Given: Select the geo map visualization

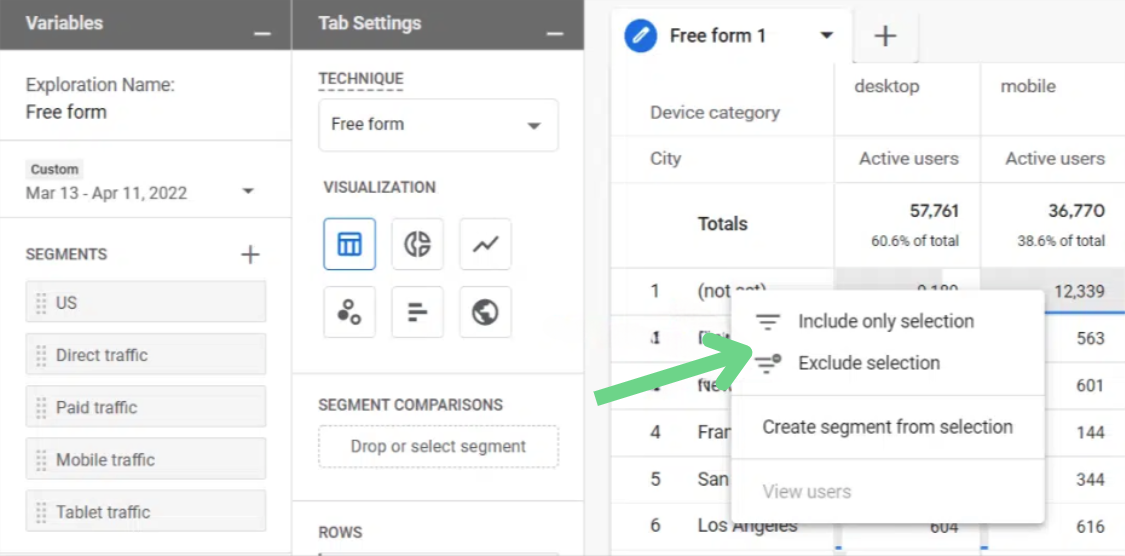Looking at the screenshot, I should tap(486, 312).
